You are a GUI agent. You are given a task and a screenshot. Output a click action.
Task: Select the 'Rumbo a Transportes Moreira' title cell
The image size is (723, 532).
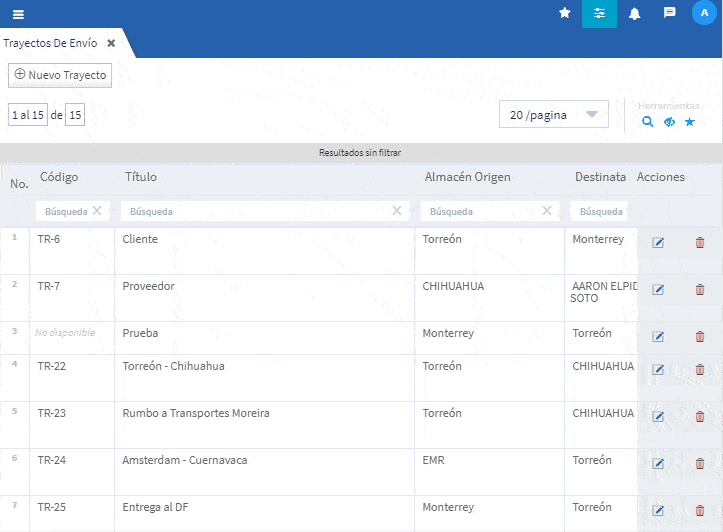tap(264, 425)
